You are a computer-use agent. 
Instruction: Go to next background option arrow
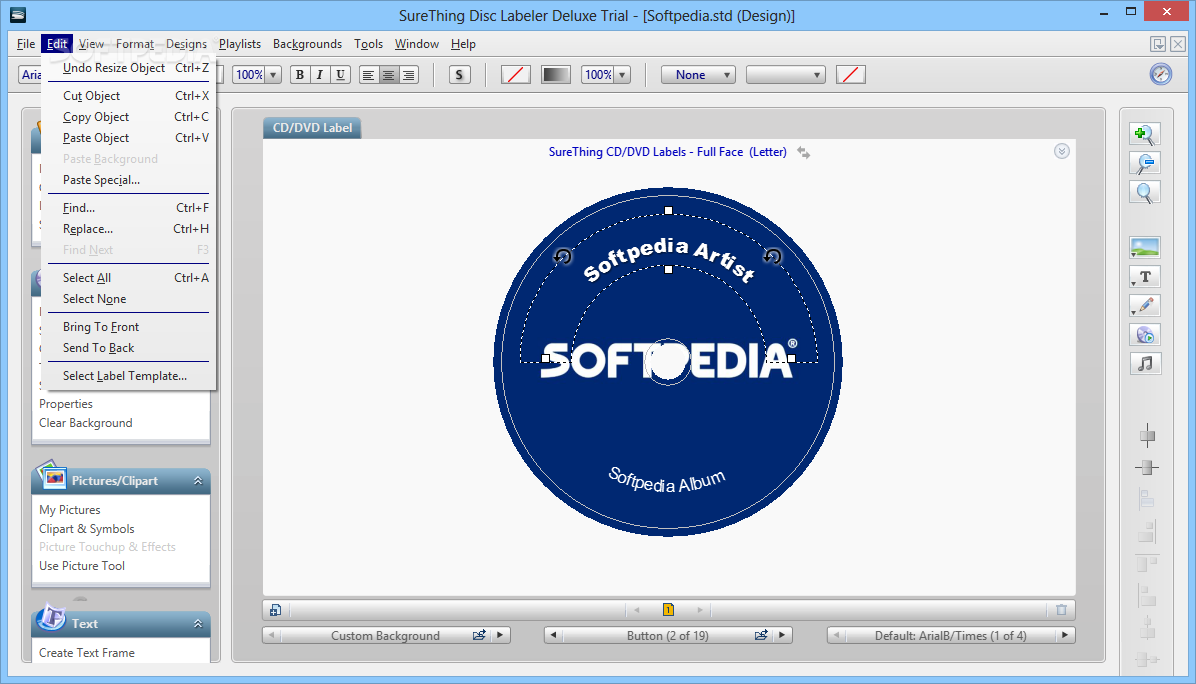[500, 635]
